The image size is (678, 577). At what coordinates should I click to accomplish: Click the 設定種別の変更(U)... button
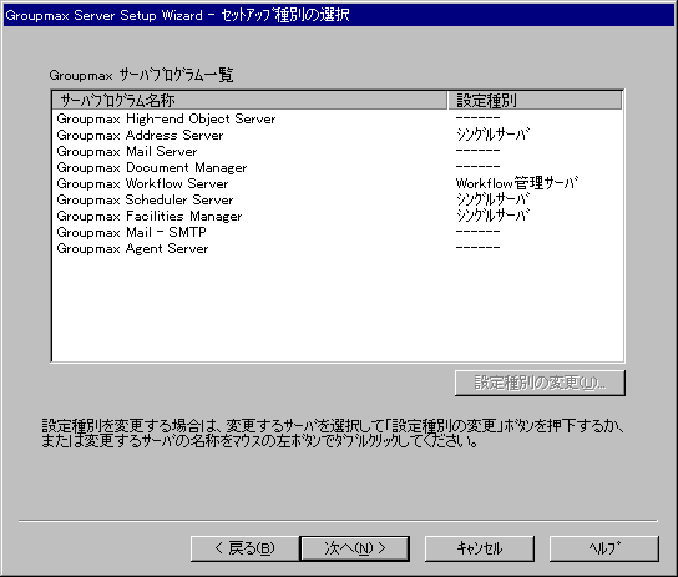click(540, 383)
